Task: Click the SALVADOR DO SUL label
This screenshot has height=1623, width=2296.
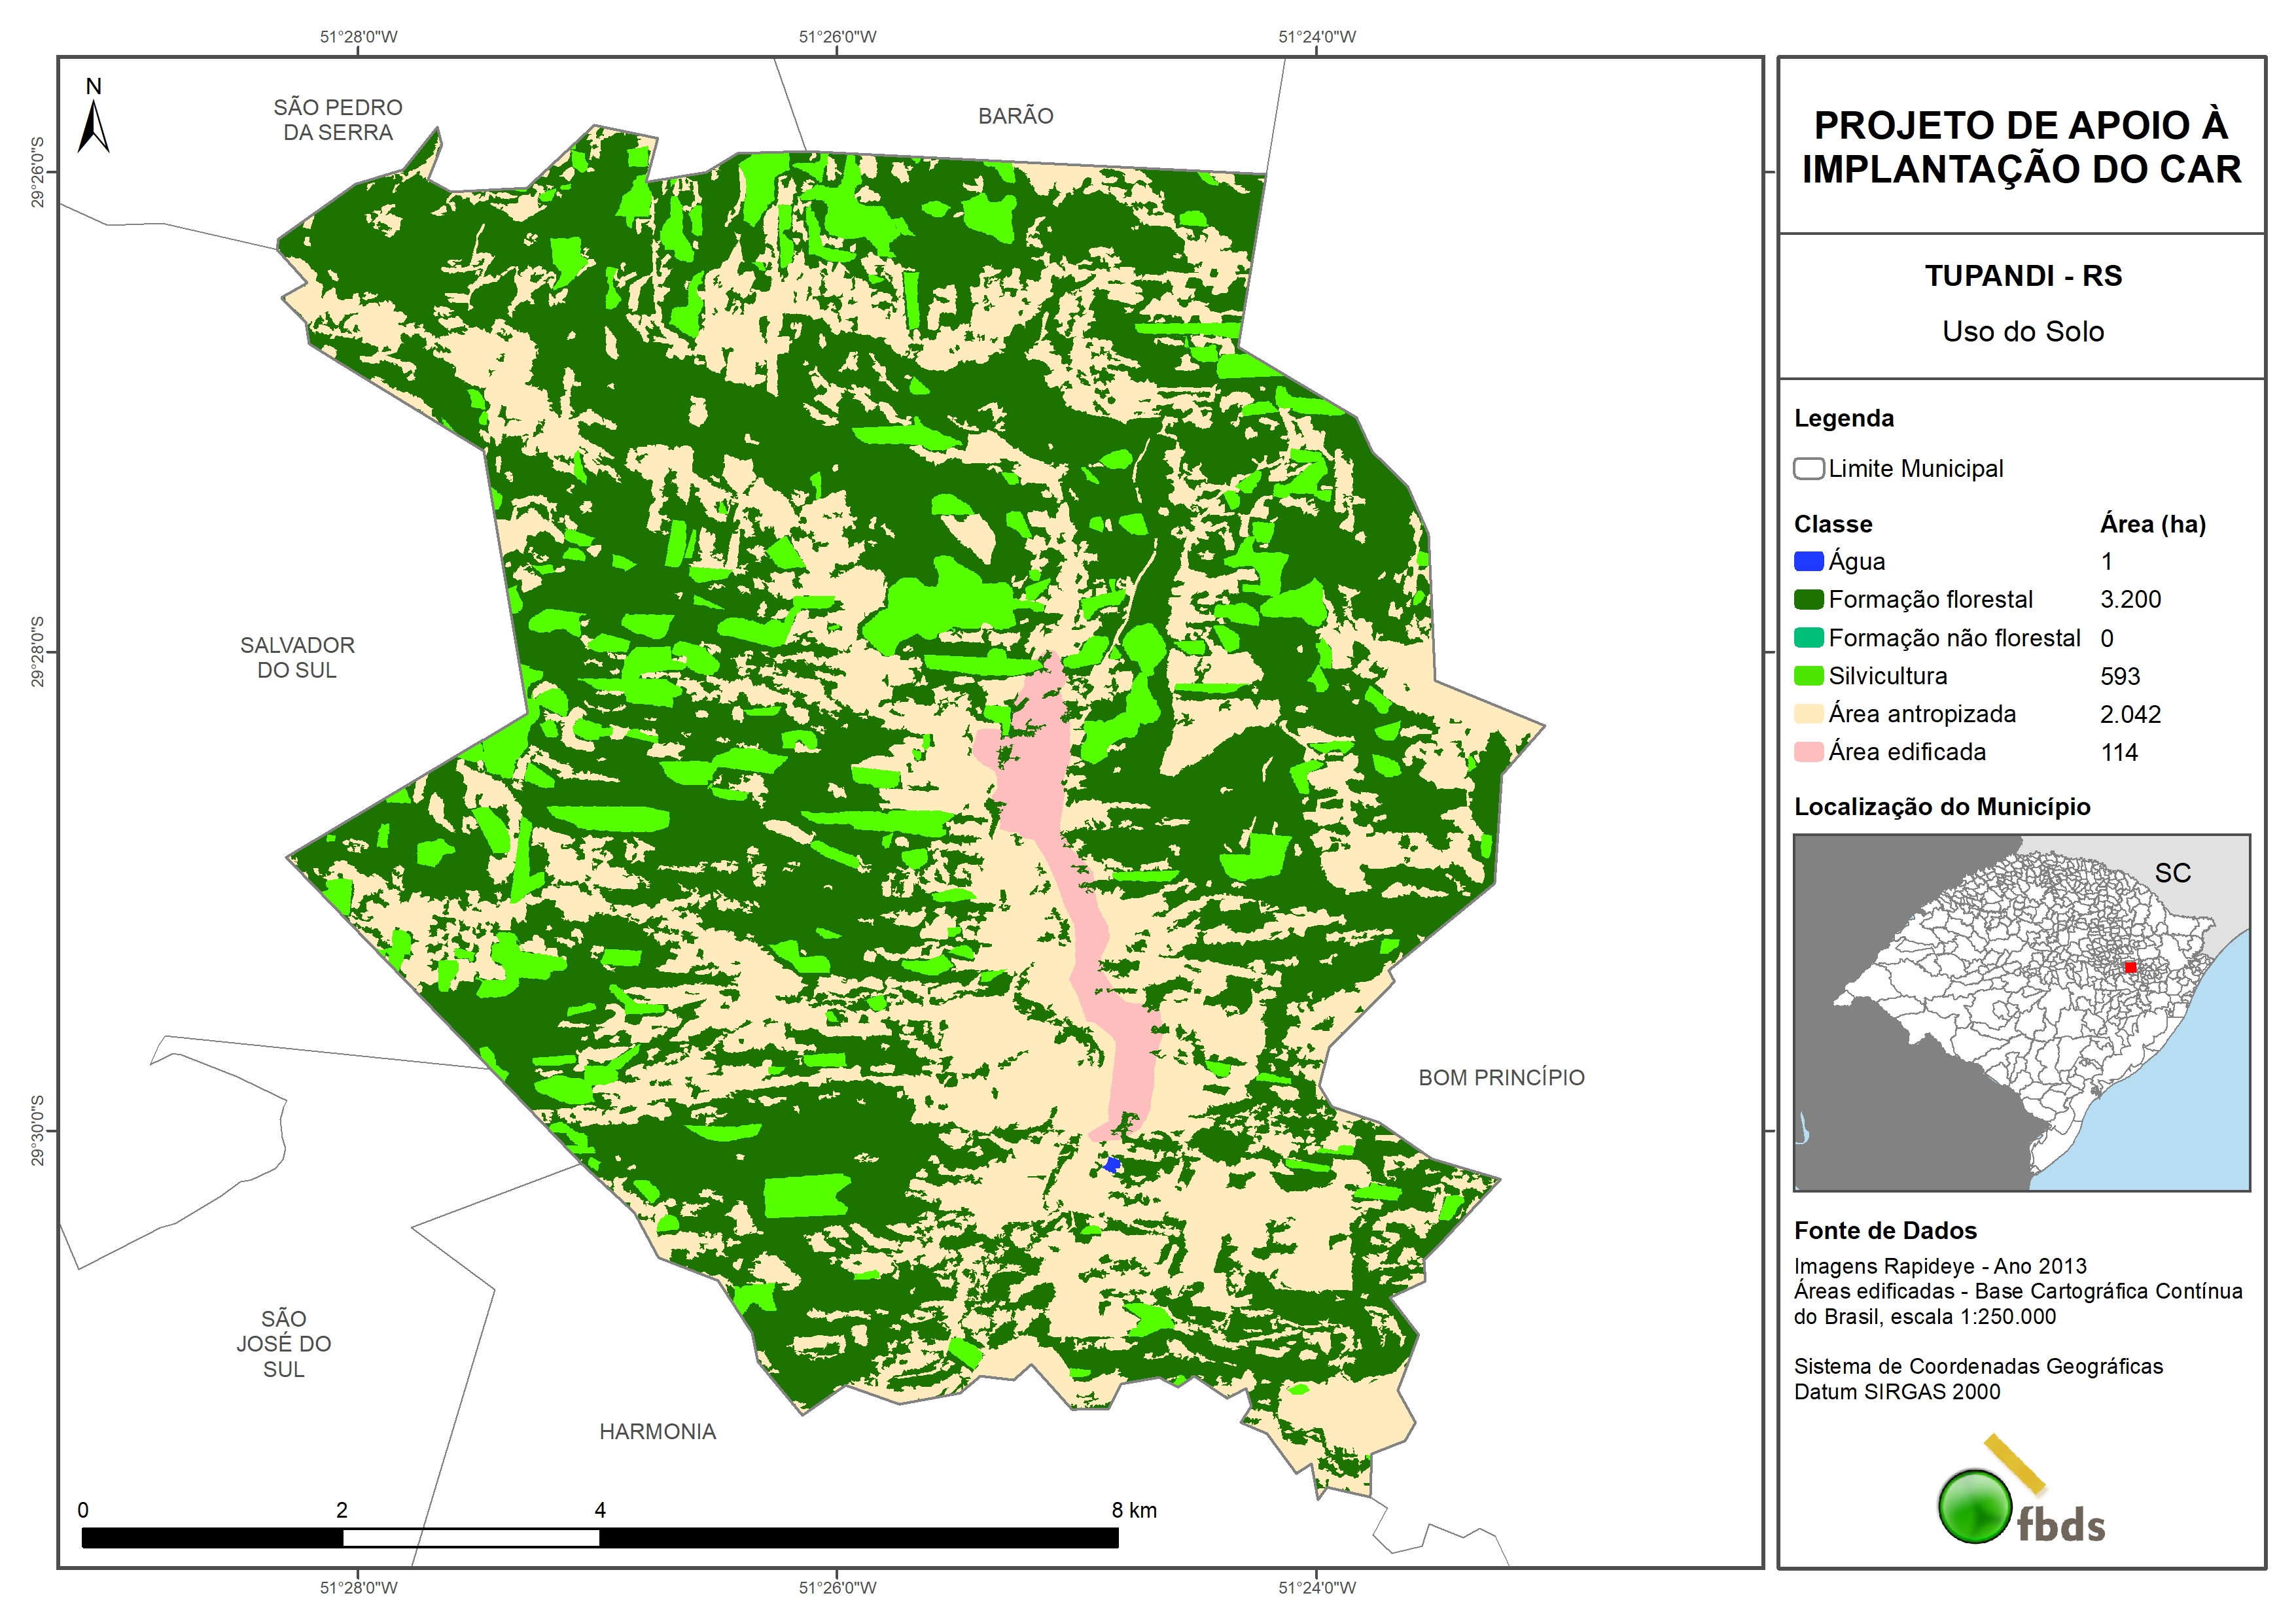Action: (297, 658)
